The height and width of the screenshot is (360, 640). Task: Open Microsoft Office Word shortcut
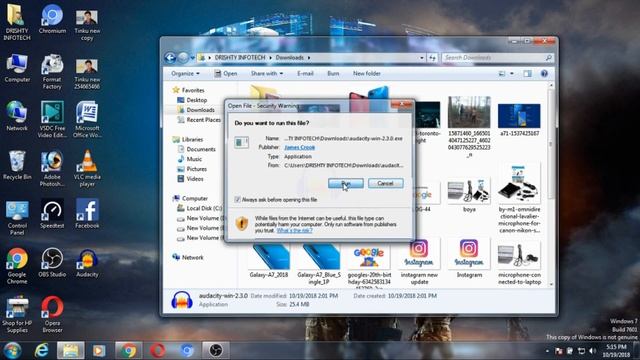87,120
